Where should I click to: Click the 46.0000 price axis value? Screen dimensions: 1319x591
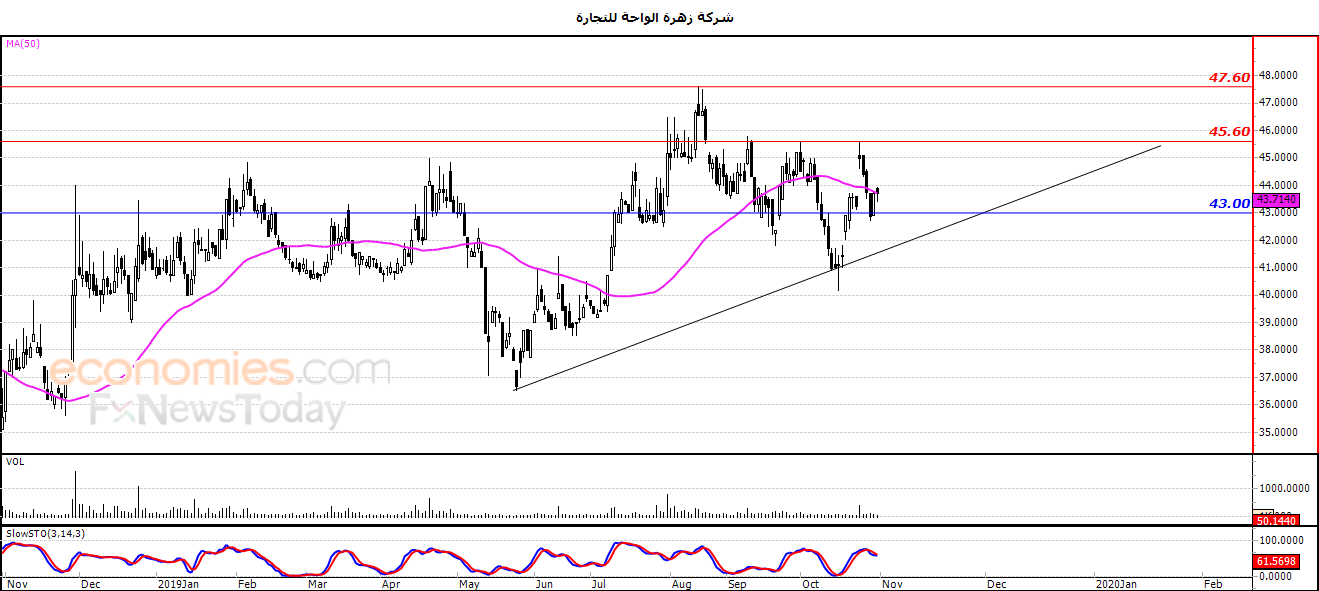[1279, 130]
